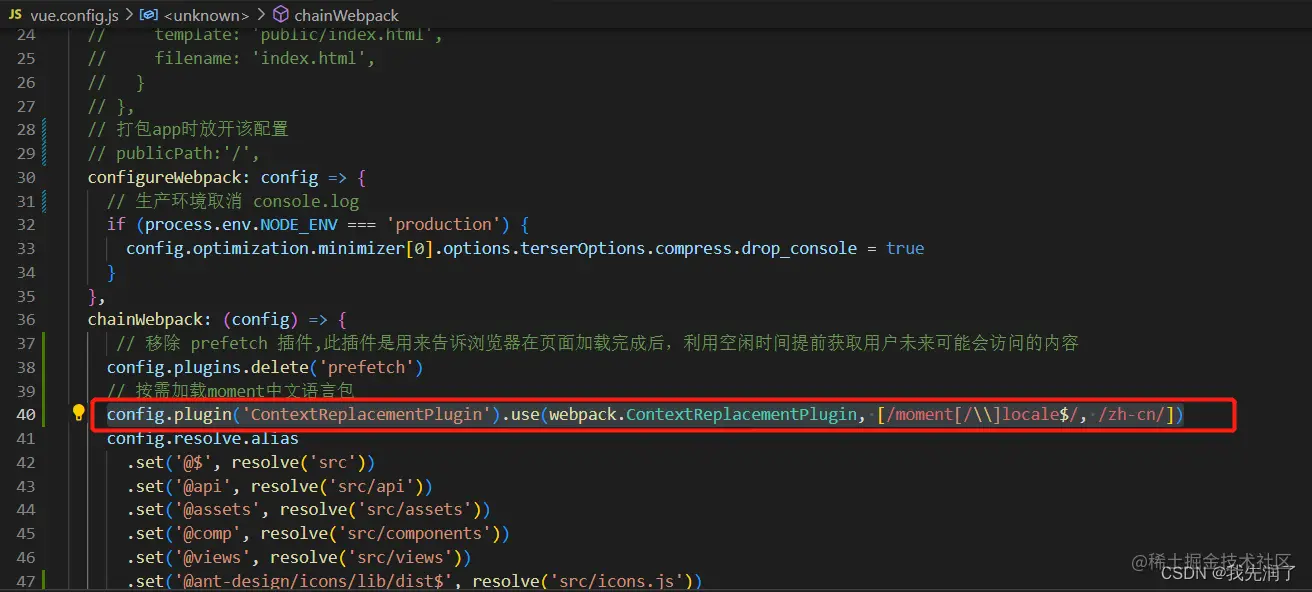Click the 'src/assets' string on line 44
Image resolution: width=1312 pixels, height=592 pixels.
pos(414,510)
